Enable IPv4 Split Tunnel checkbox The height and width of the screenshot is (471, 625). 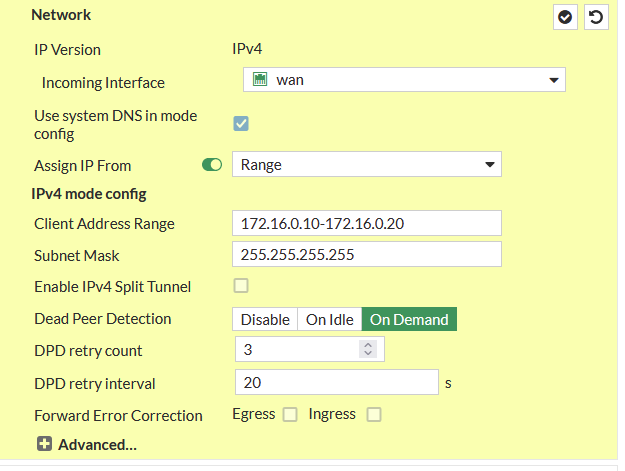tap(241, 286)
